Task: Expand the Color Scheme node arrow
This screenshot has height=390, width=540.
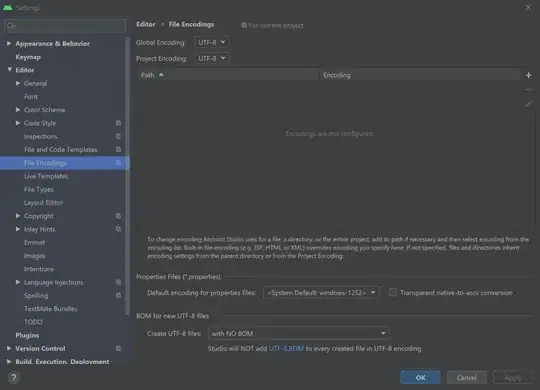Action: pos(18,110)
